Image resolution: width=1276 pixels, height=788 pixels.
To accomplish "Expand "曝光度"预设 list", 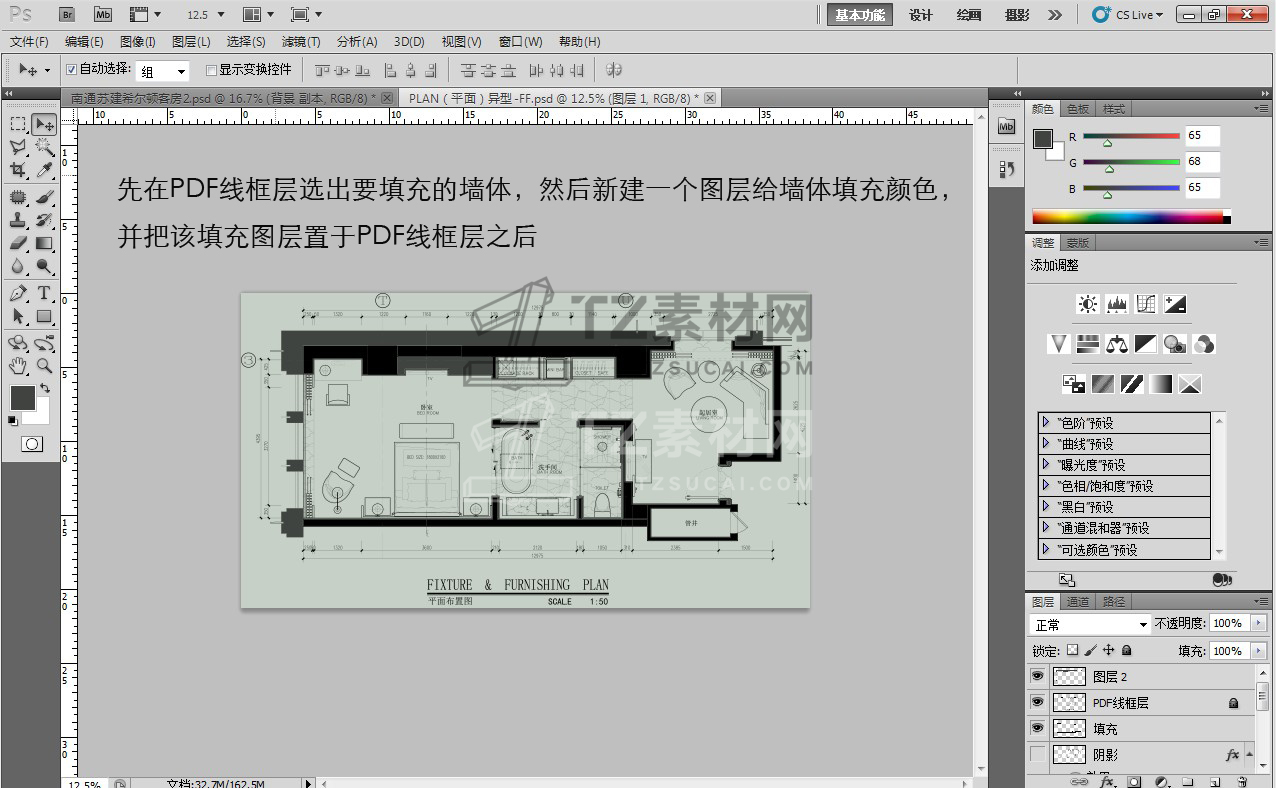I will [x=1046, y=464].
